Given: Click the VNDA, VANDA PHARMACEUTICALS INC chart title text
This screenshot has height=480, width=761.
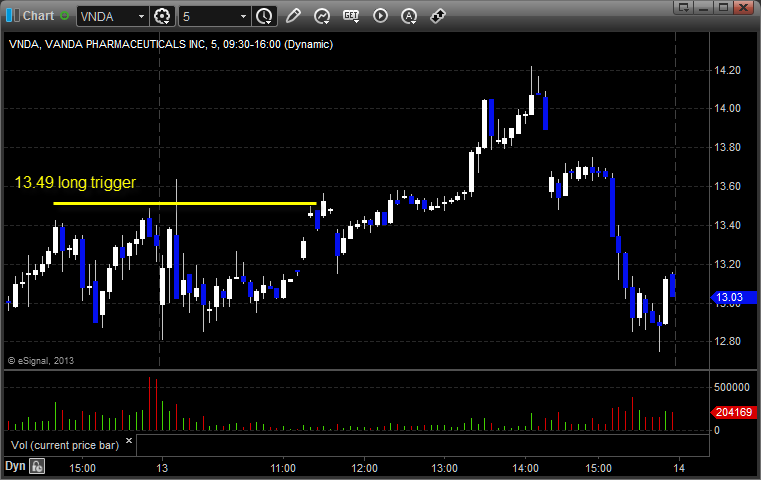Looking at the screenshot, I should [x=171, y=44].
